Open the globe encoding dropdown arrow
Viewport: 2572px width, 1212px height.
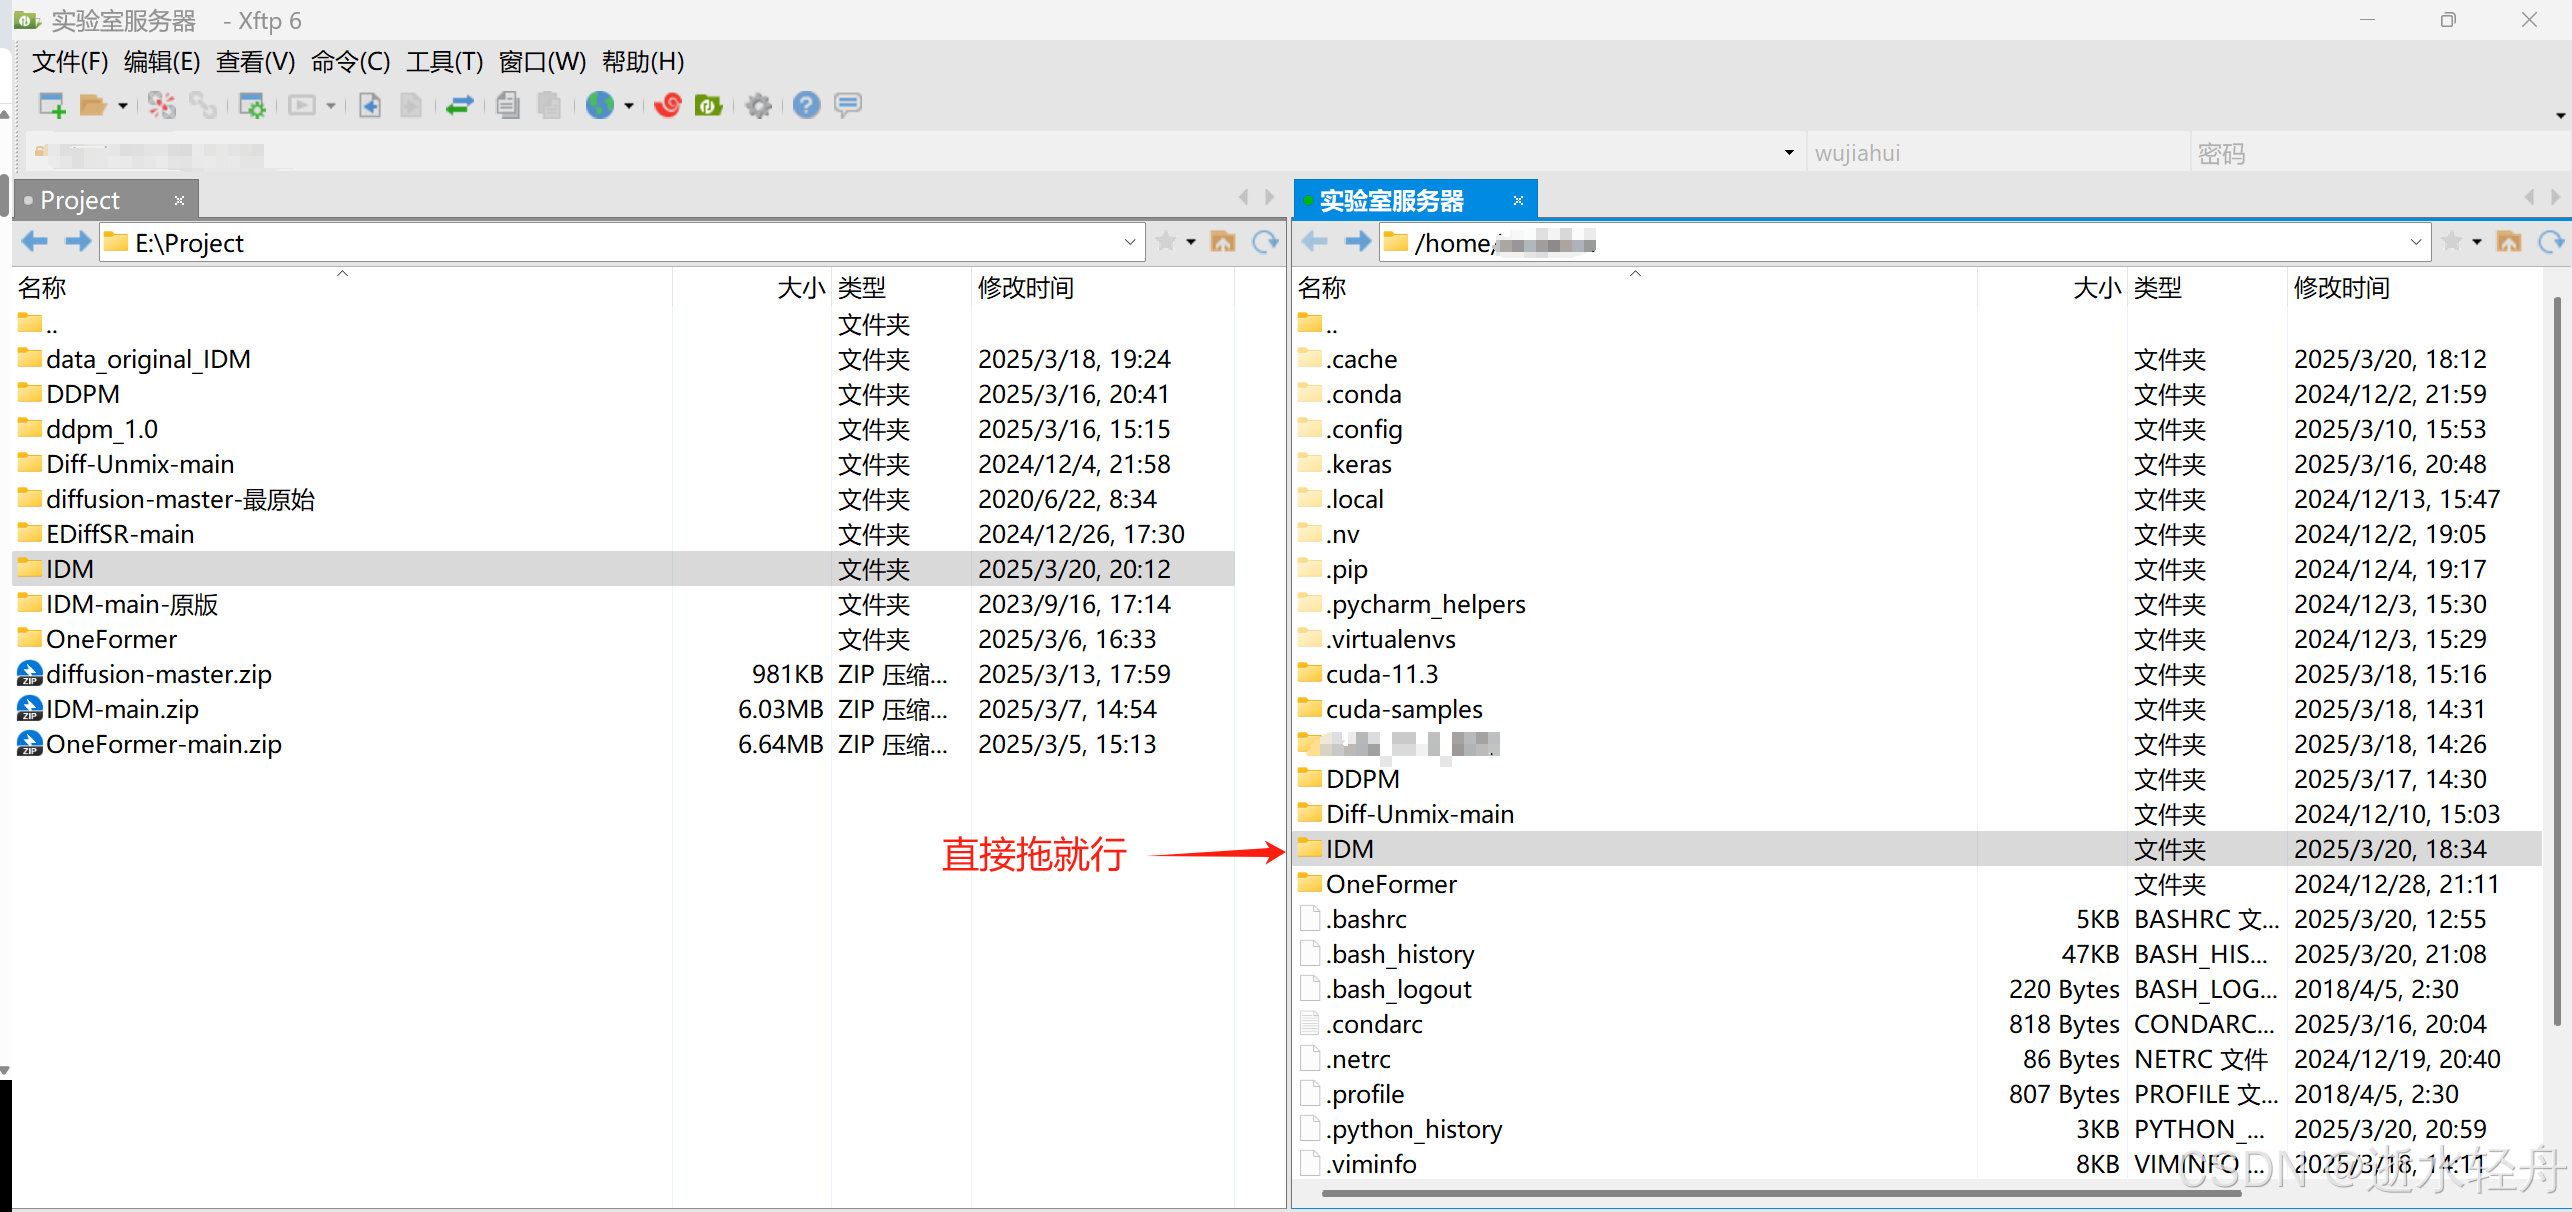click(629, 105)
